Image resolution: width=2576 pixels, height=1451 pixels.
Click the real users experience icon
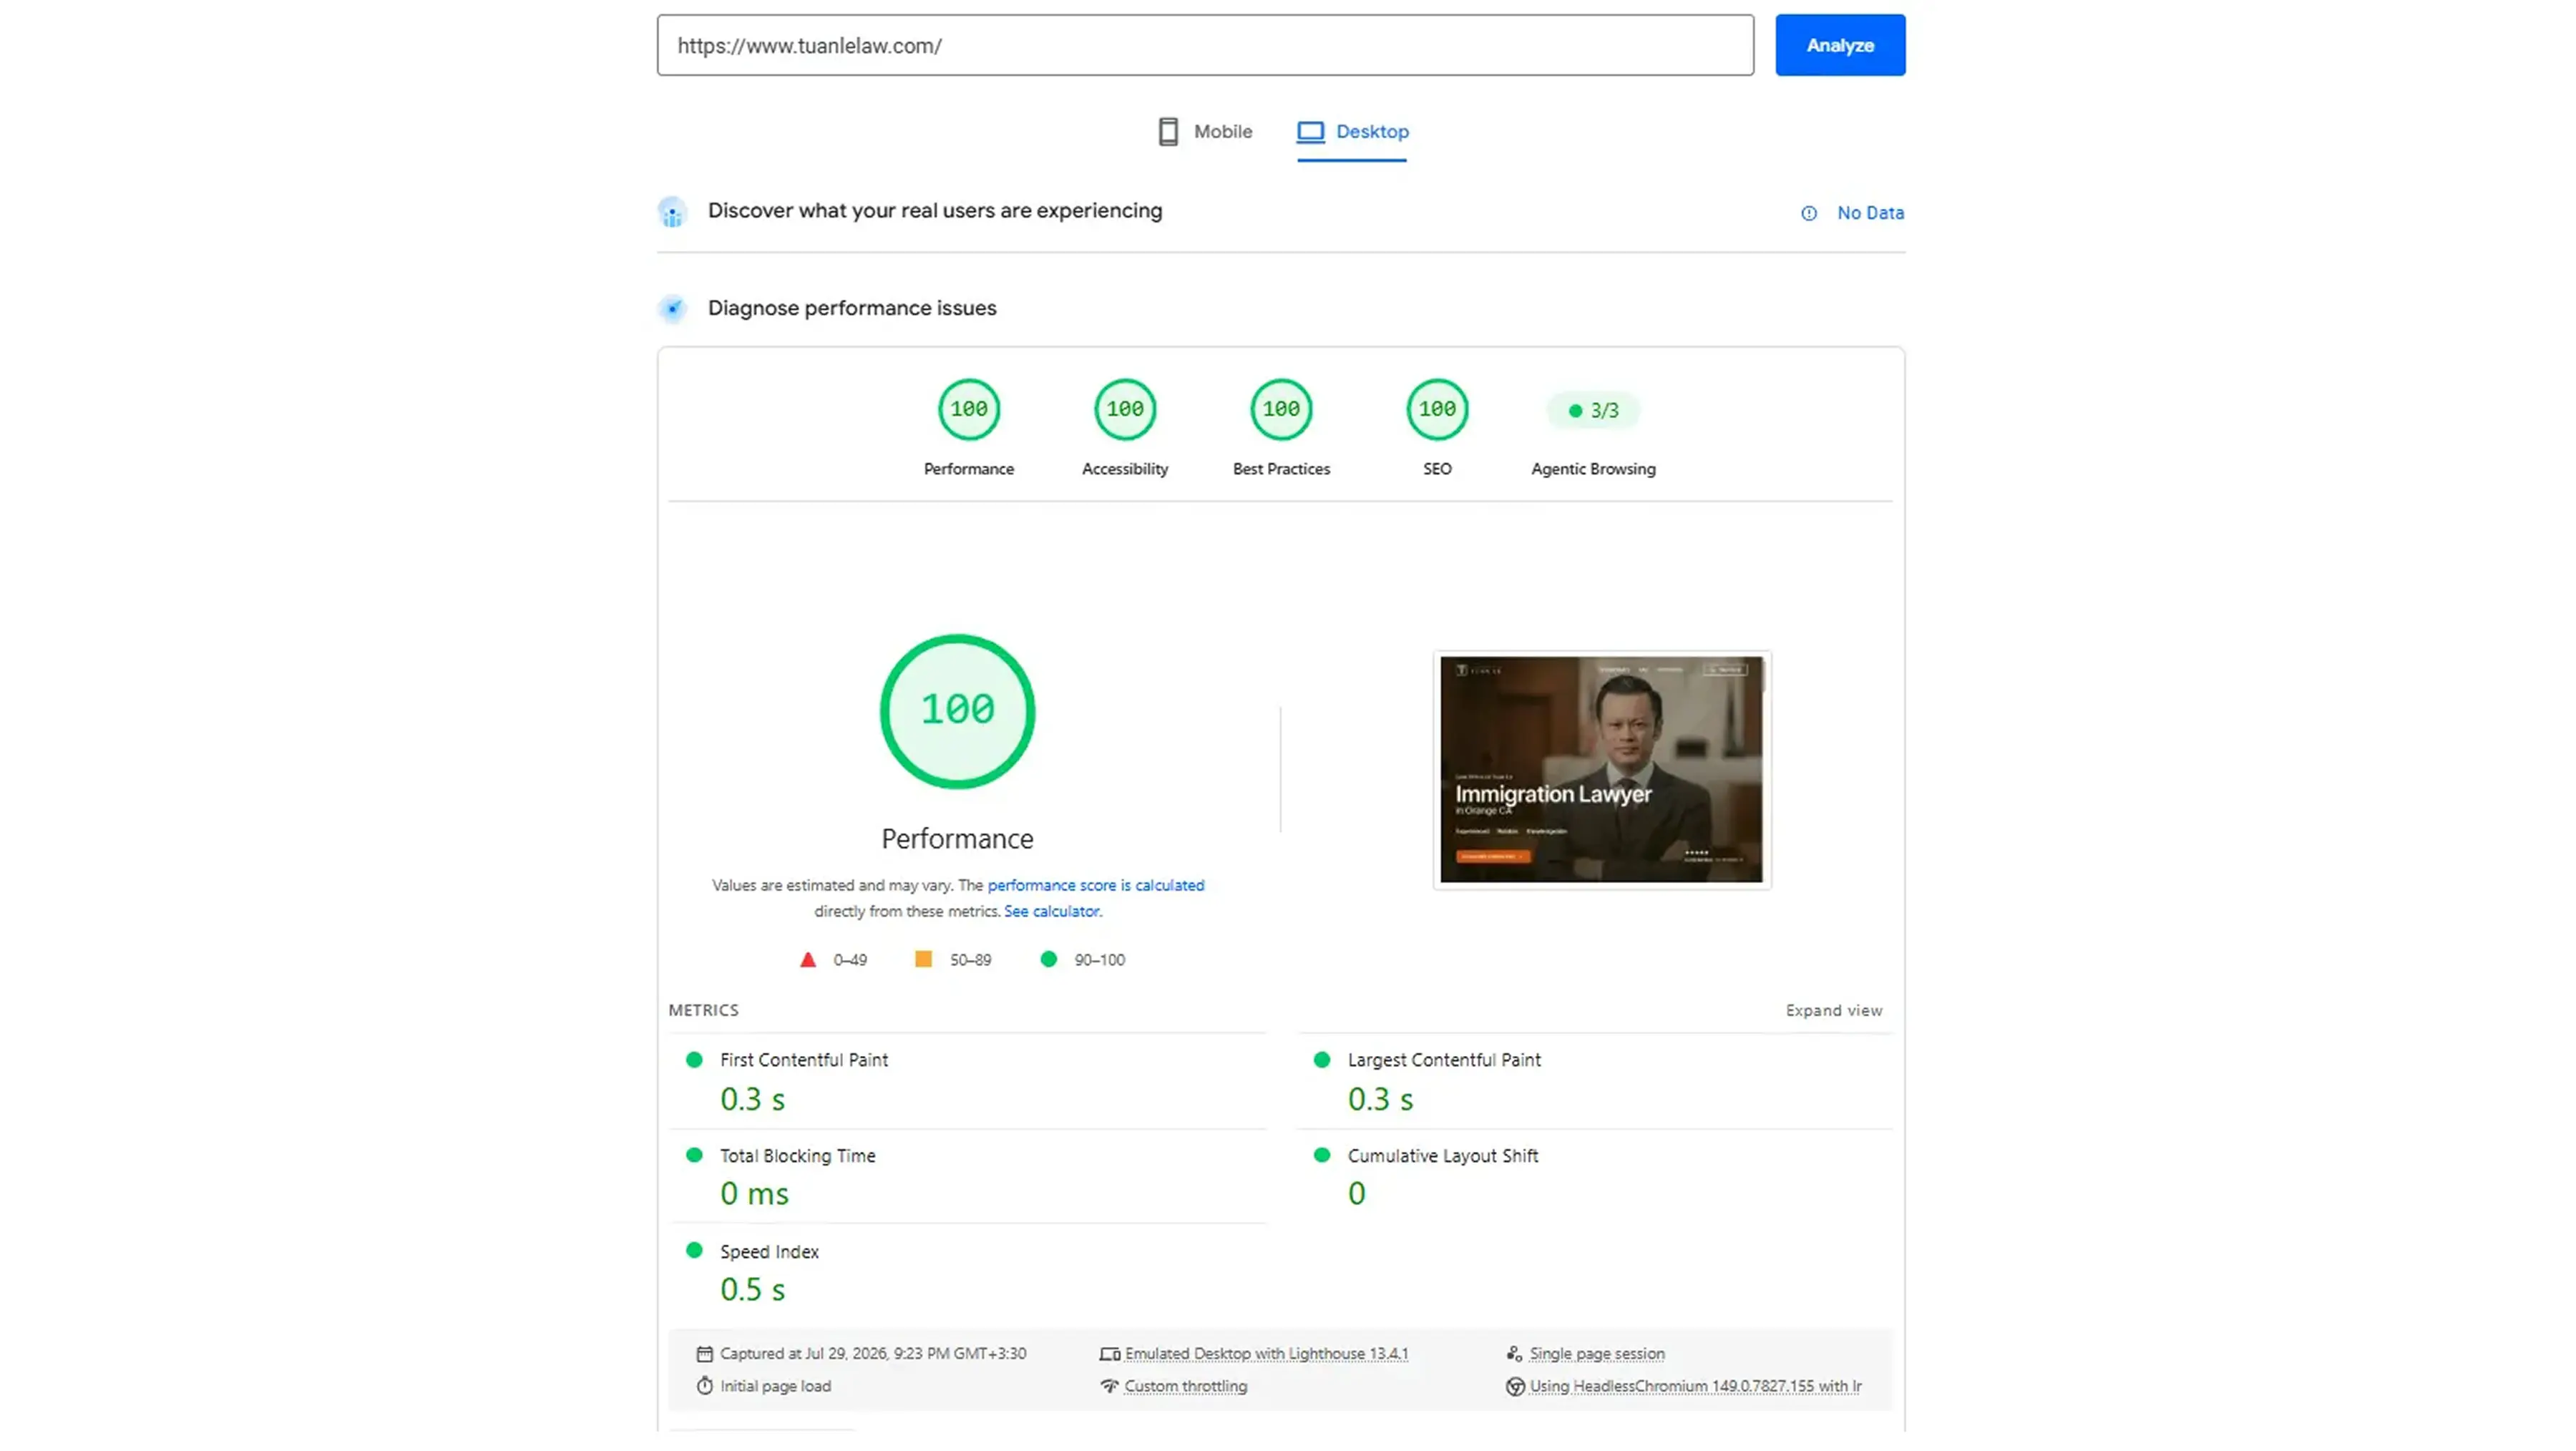click(x=672, y=212)
